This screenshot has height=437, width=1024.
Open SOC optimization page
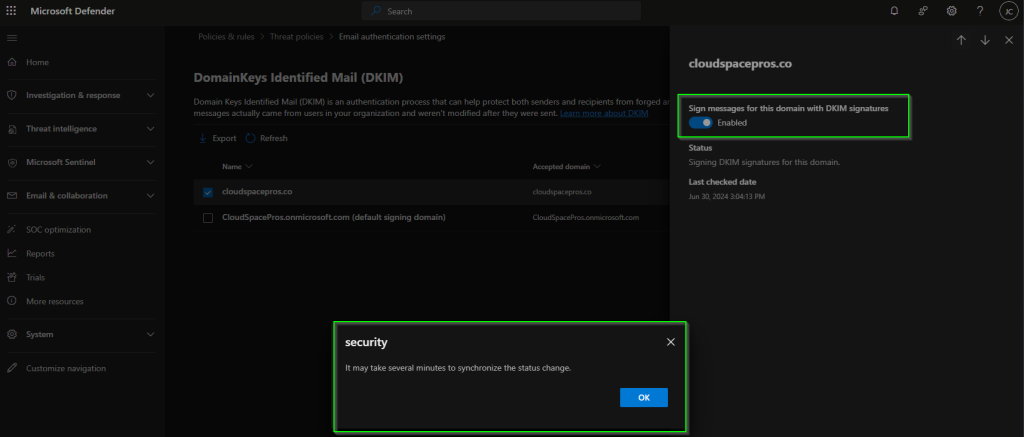(59, 230)
